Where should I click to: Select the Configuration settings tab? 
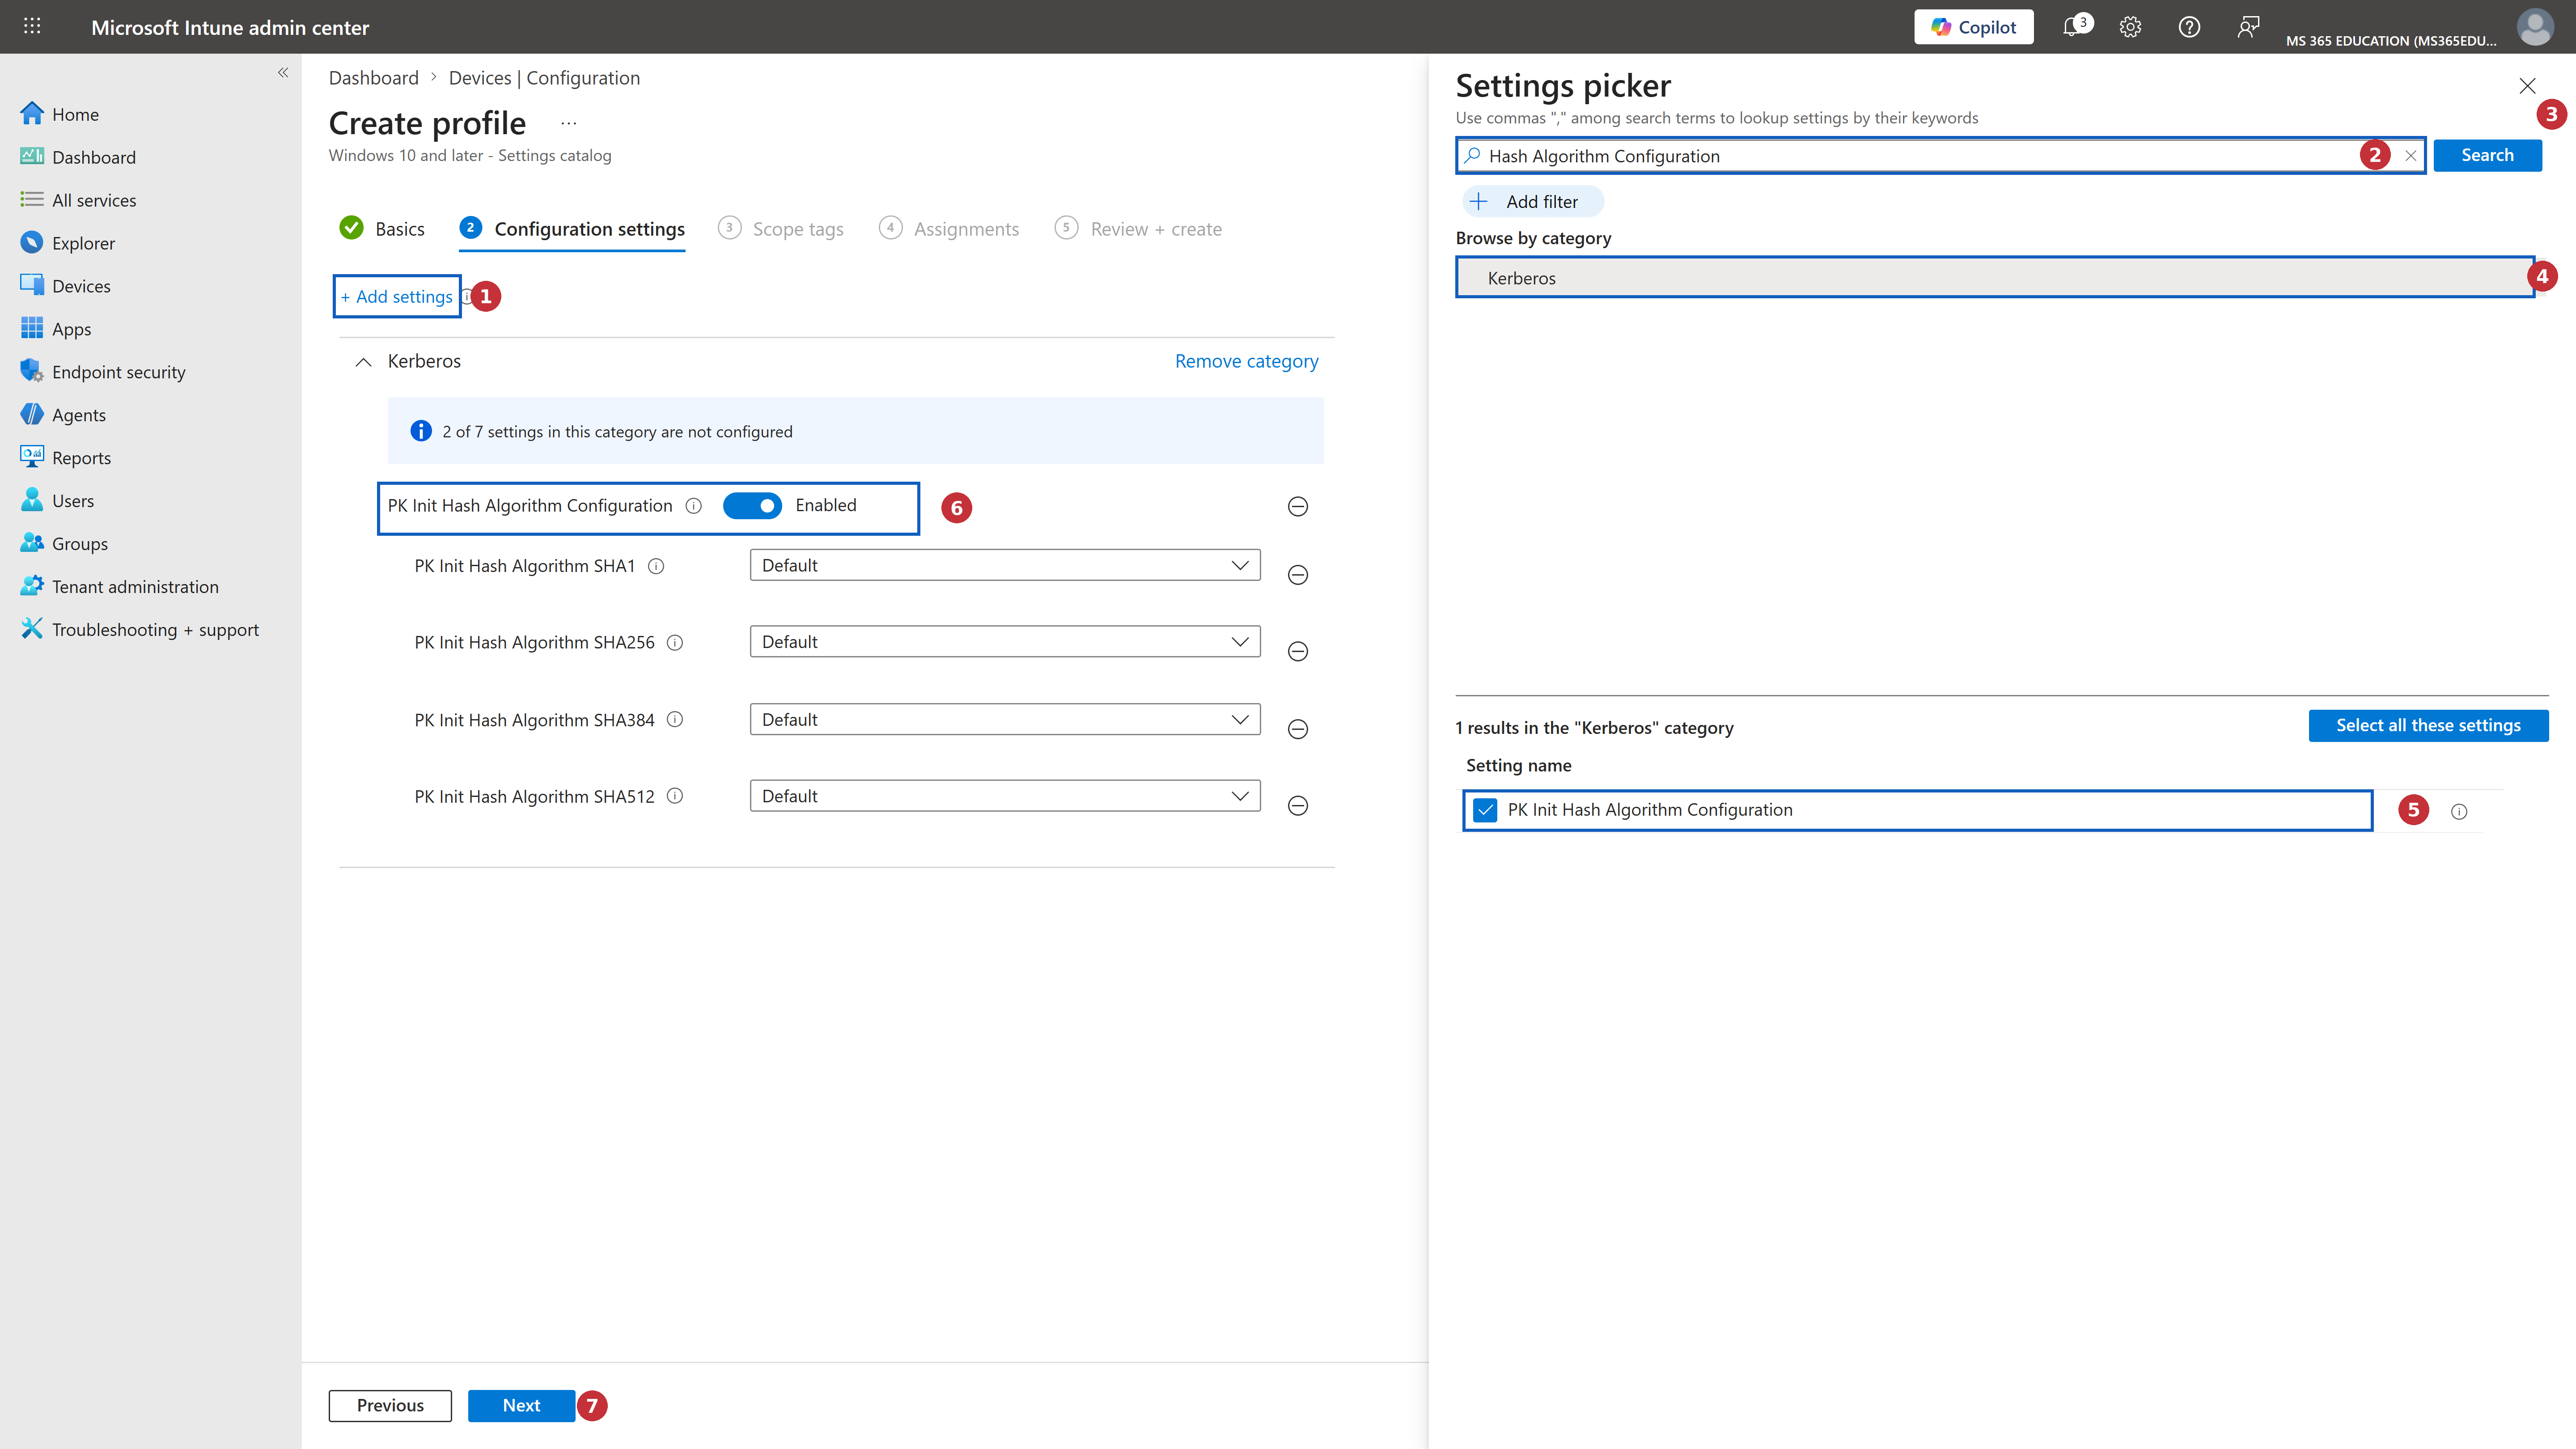point(572,229)
